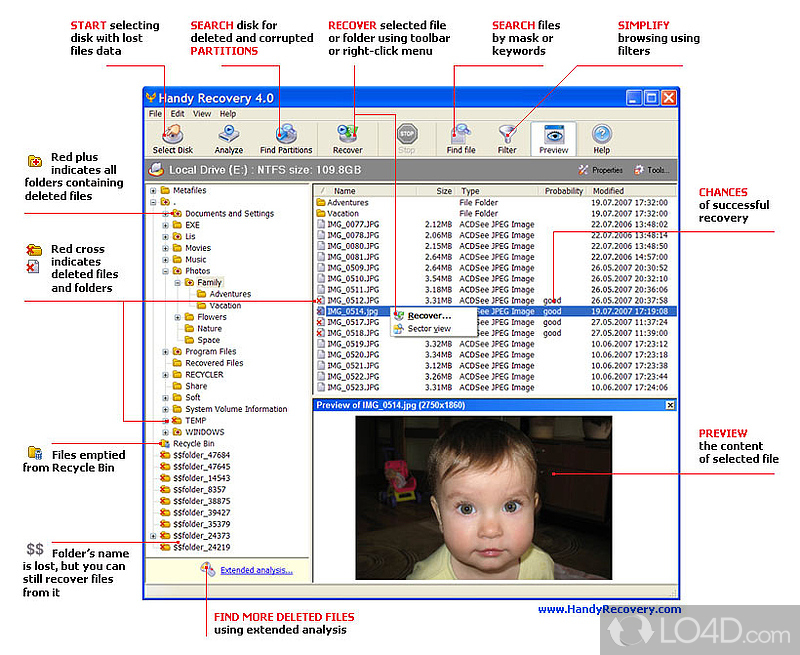The image size is (800, 655).
Task: Expand the Program Files node
Action: [165, 352]
